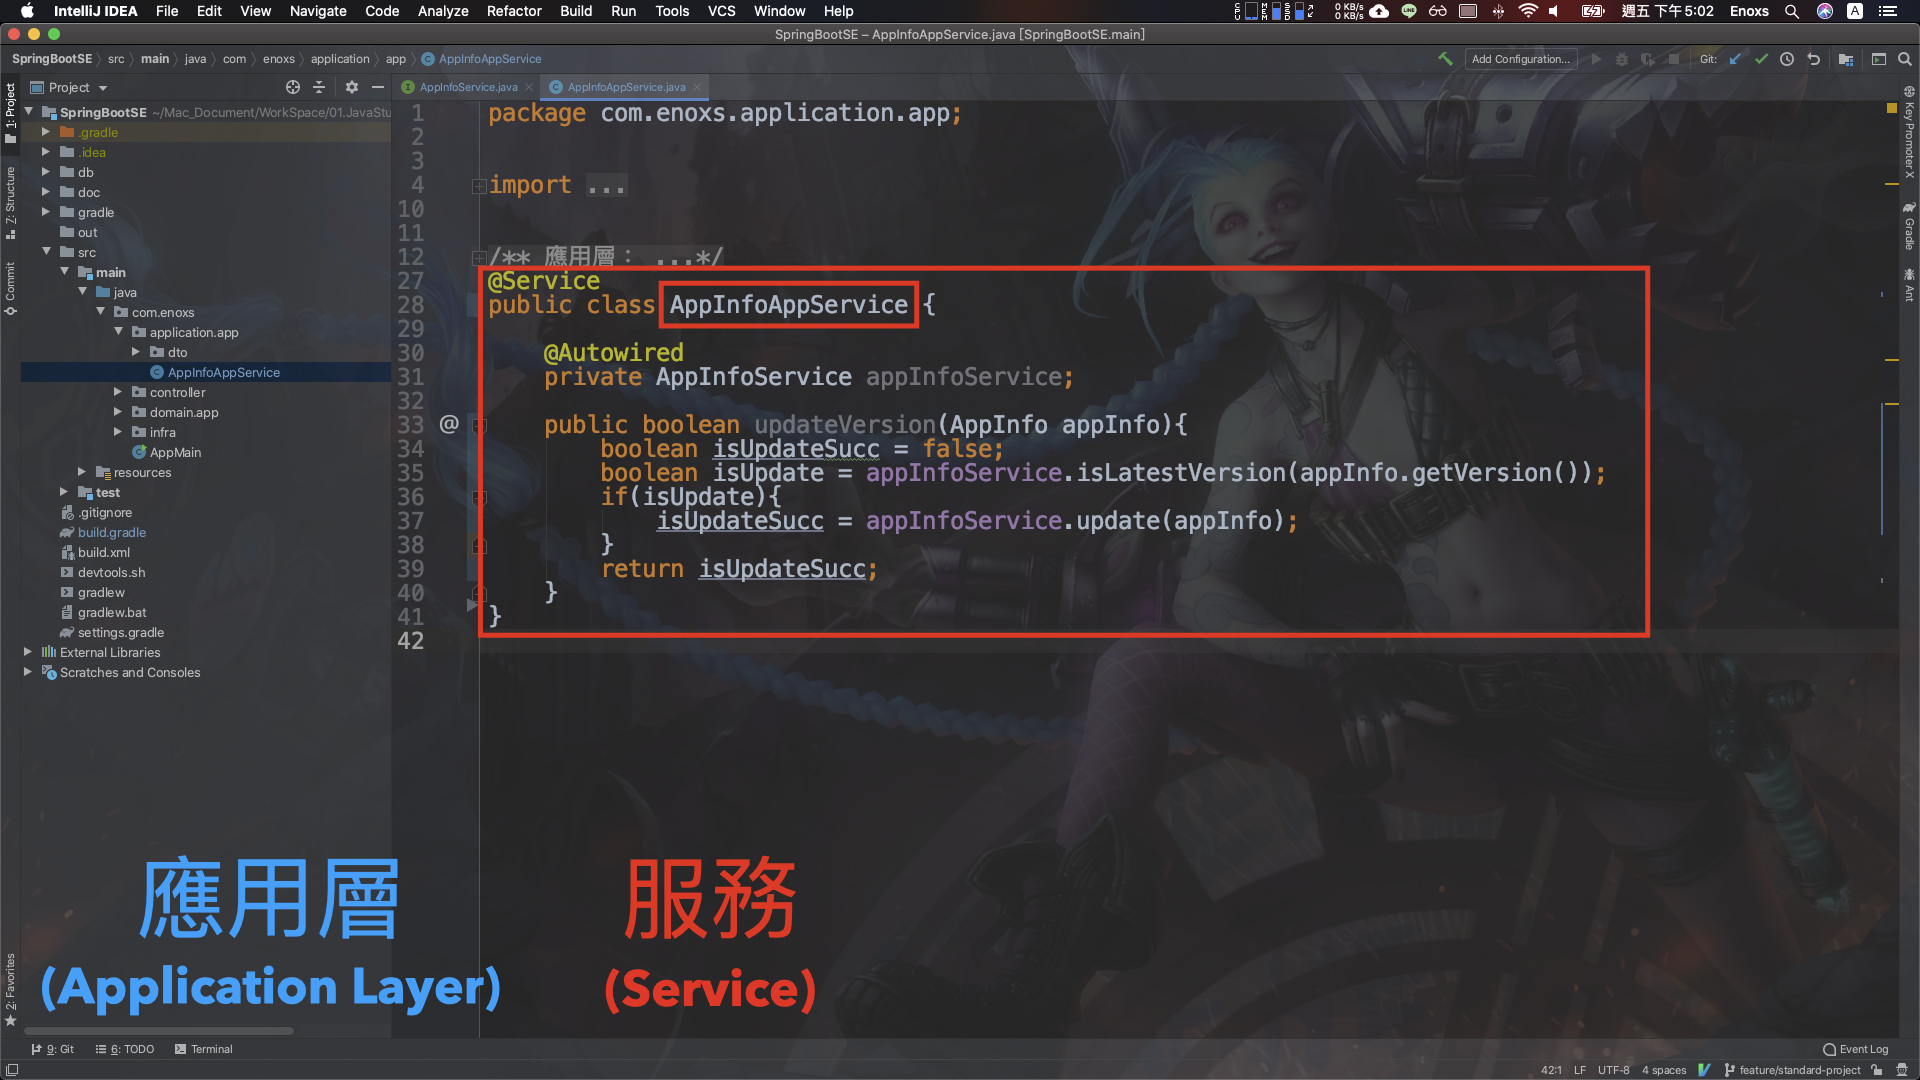Open the Refactor menu
This screenshot has height=1080, width=1920.
pos(513,11)
